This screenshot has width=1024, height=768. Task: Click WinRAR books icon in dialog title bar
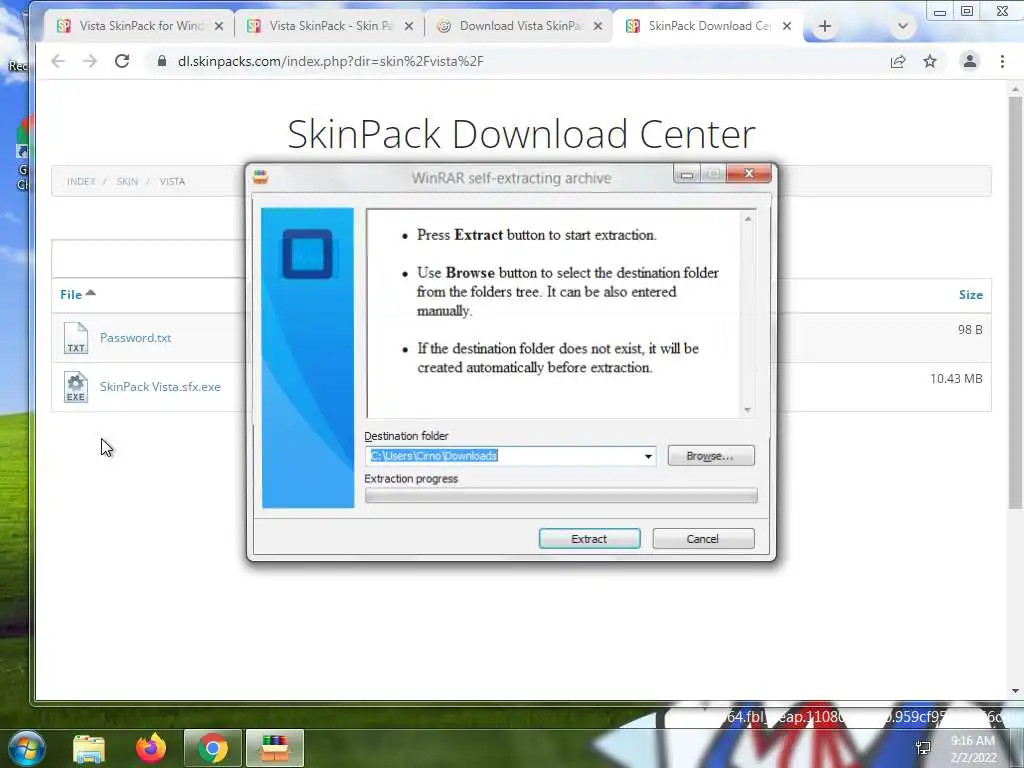point(261,177)
